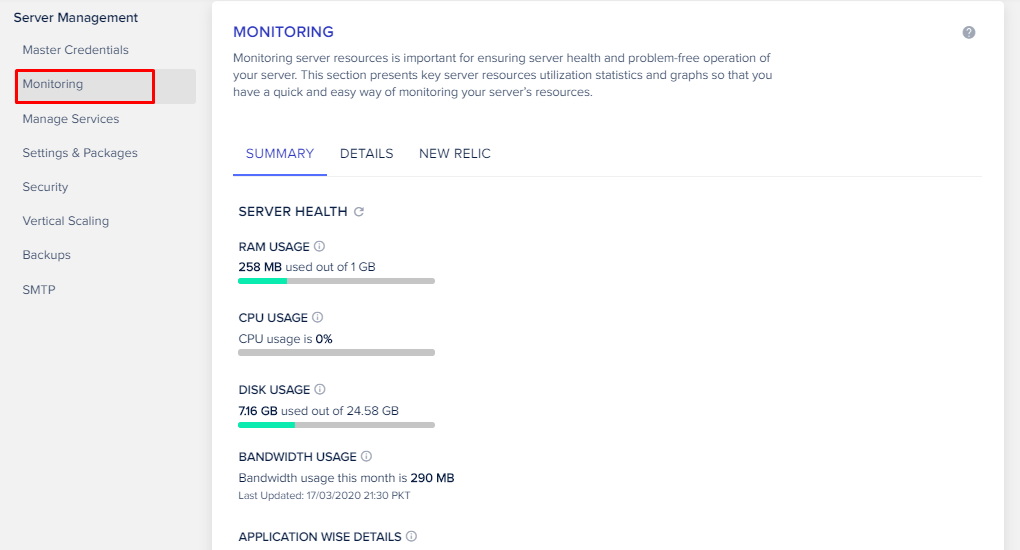Viewport: 1020px width, 550px height.
Task: Open Settings & Packages section
Action: coord(80,153)
